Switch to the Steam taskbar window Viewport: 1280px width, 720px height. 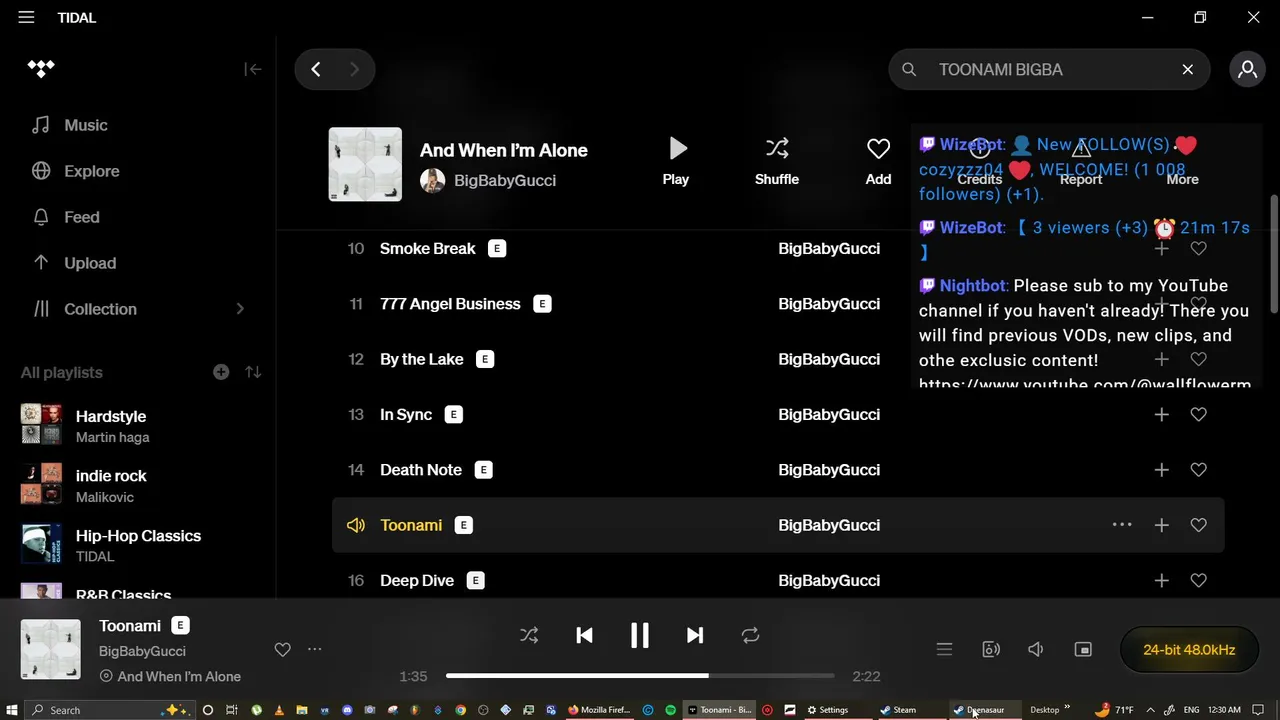904,710
